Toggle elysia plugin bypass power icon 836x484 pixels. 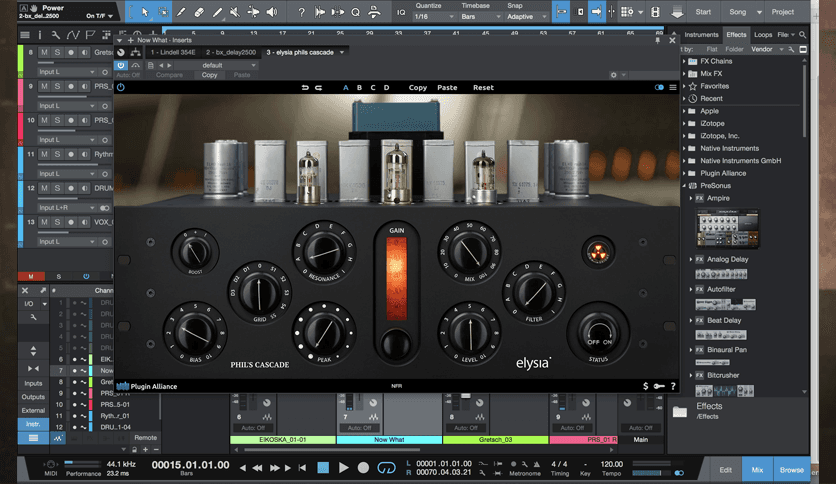(121, 87)
